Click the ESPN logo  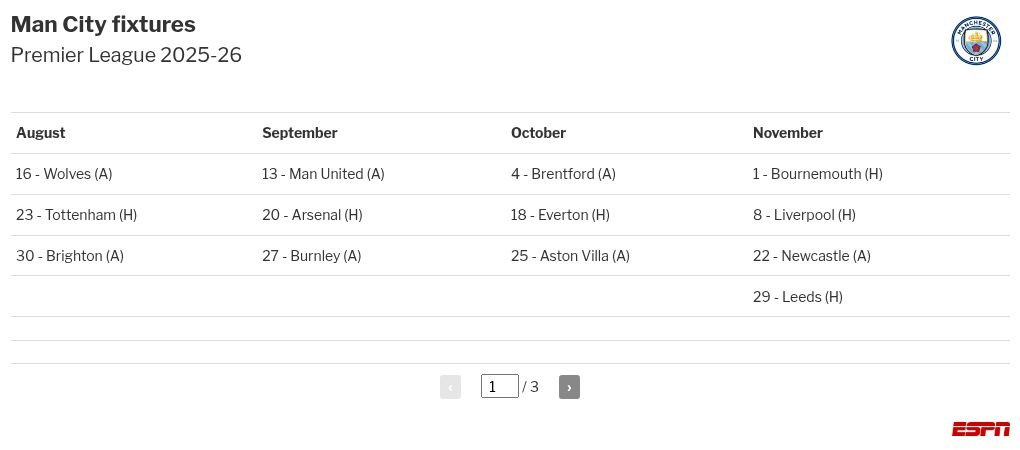click(980, 429)
